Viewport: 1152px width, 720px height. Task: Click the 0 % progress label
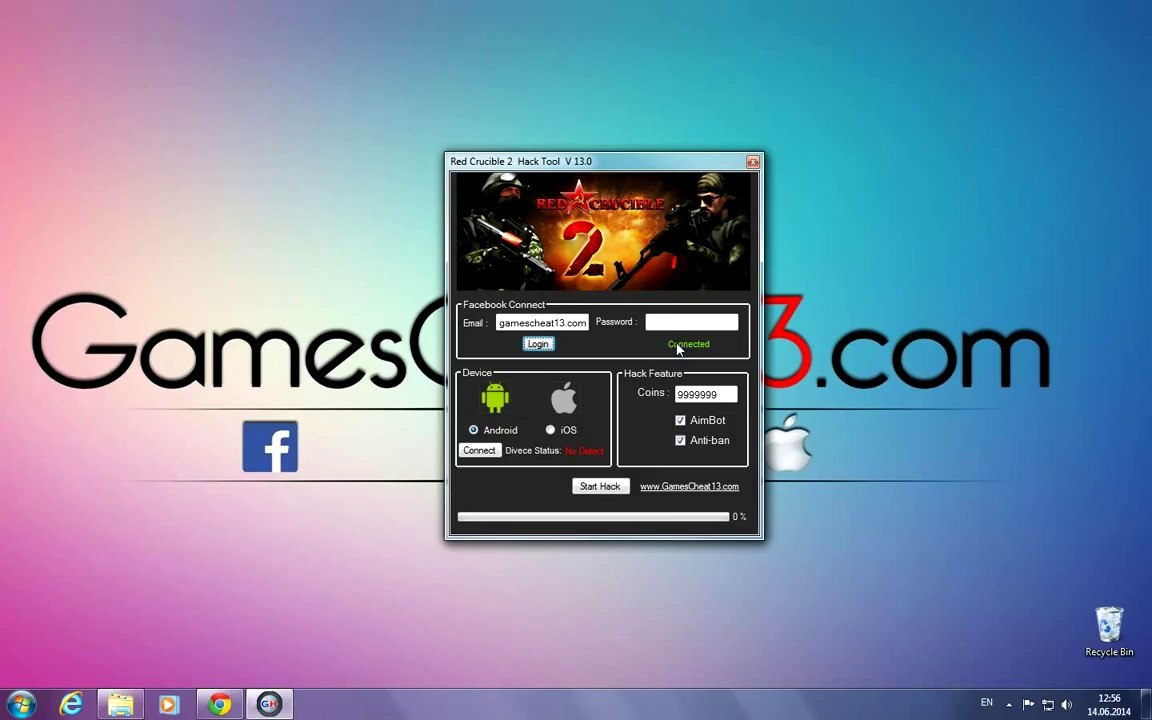point(739,517)
